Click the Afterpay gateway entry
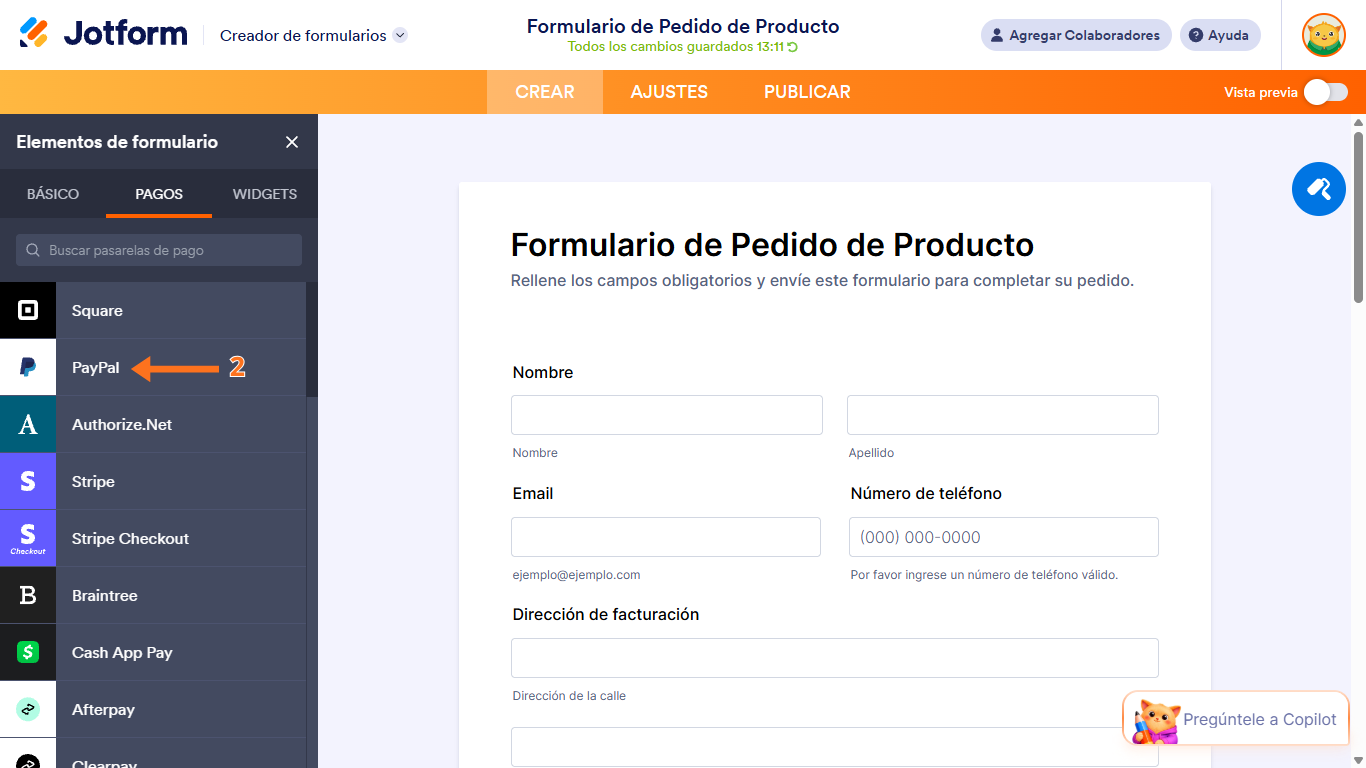Viewport: 1366px width, 768px height. pos(101,709)
